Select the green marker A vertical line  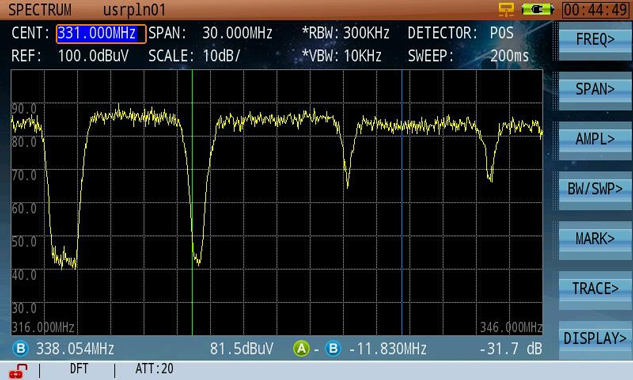coord(192,202)
